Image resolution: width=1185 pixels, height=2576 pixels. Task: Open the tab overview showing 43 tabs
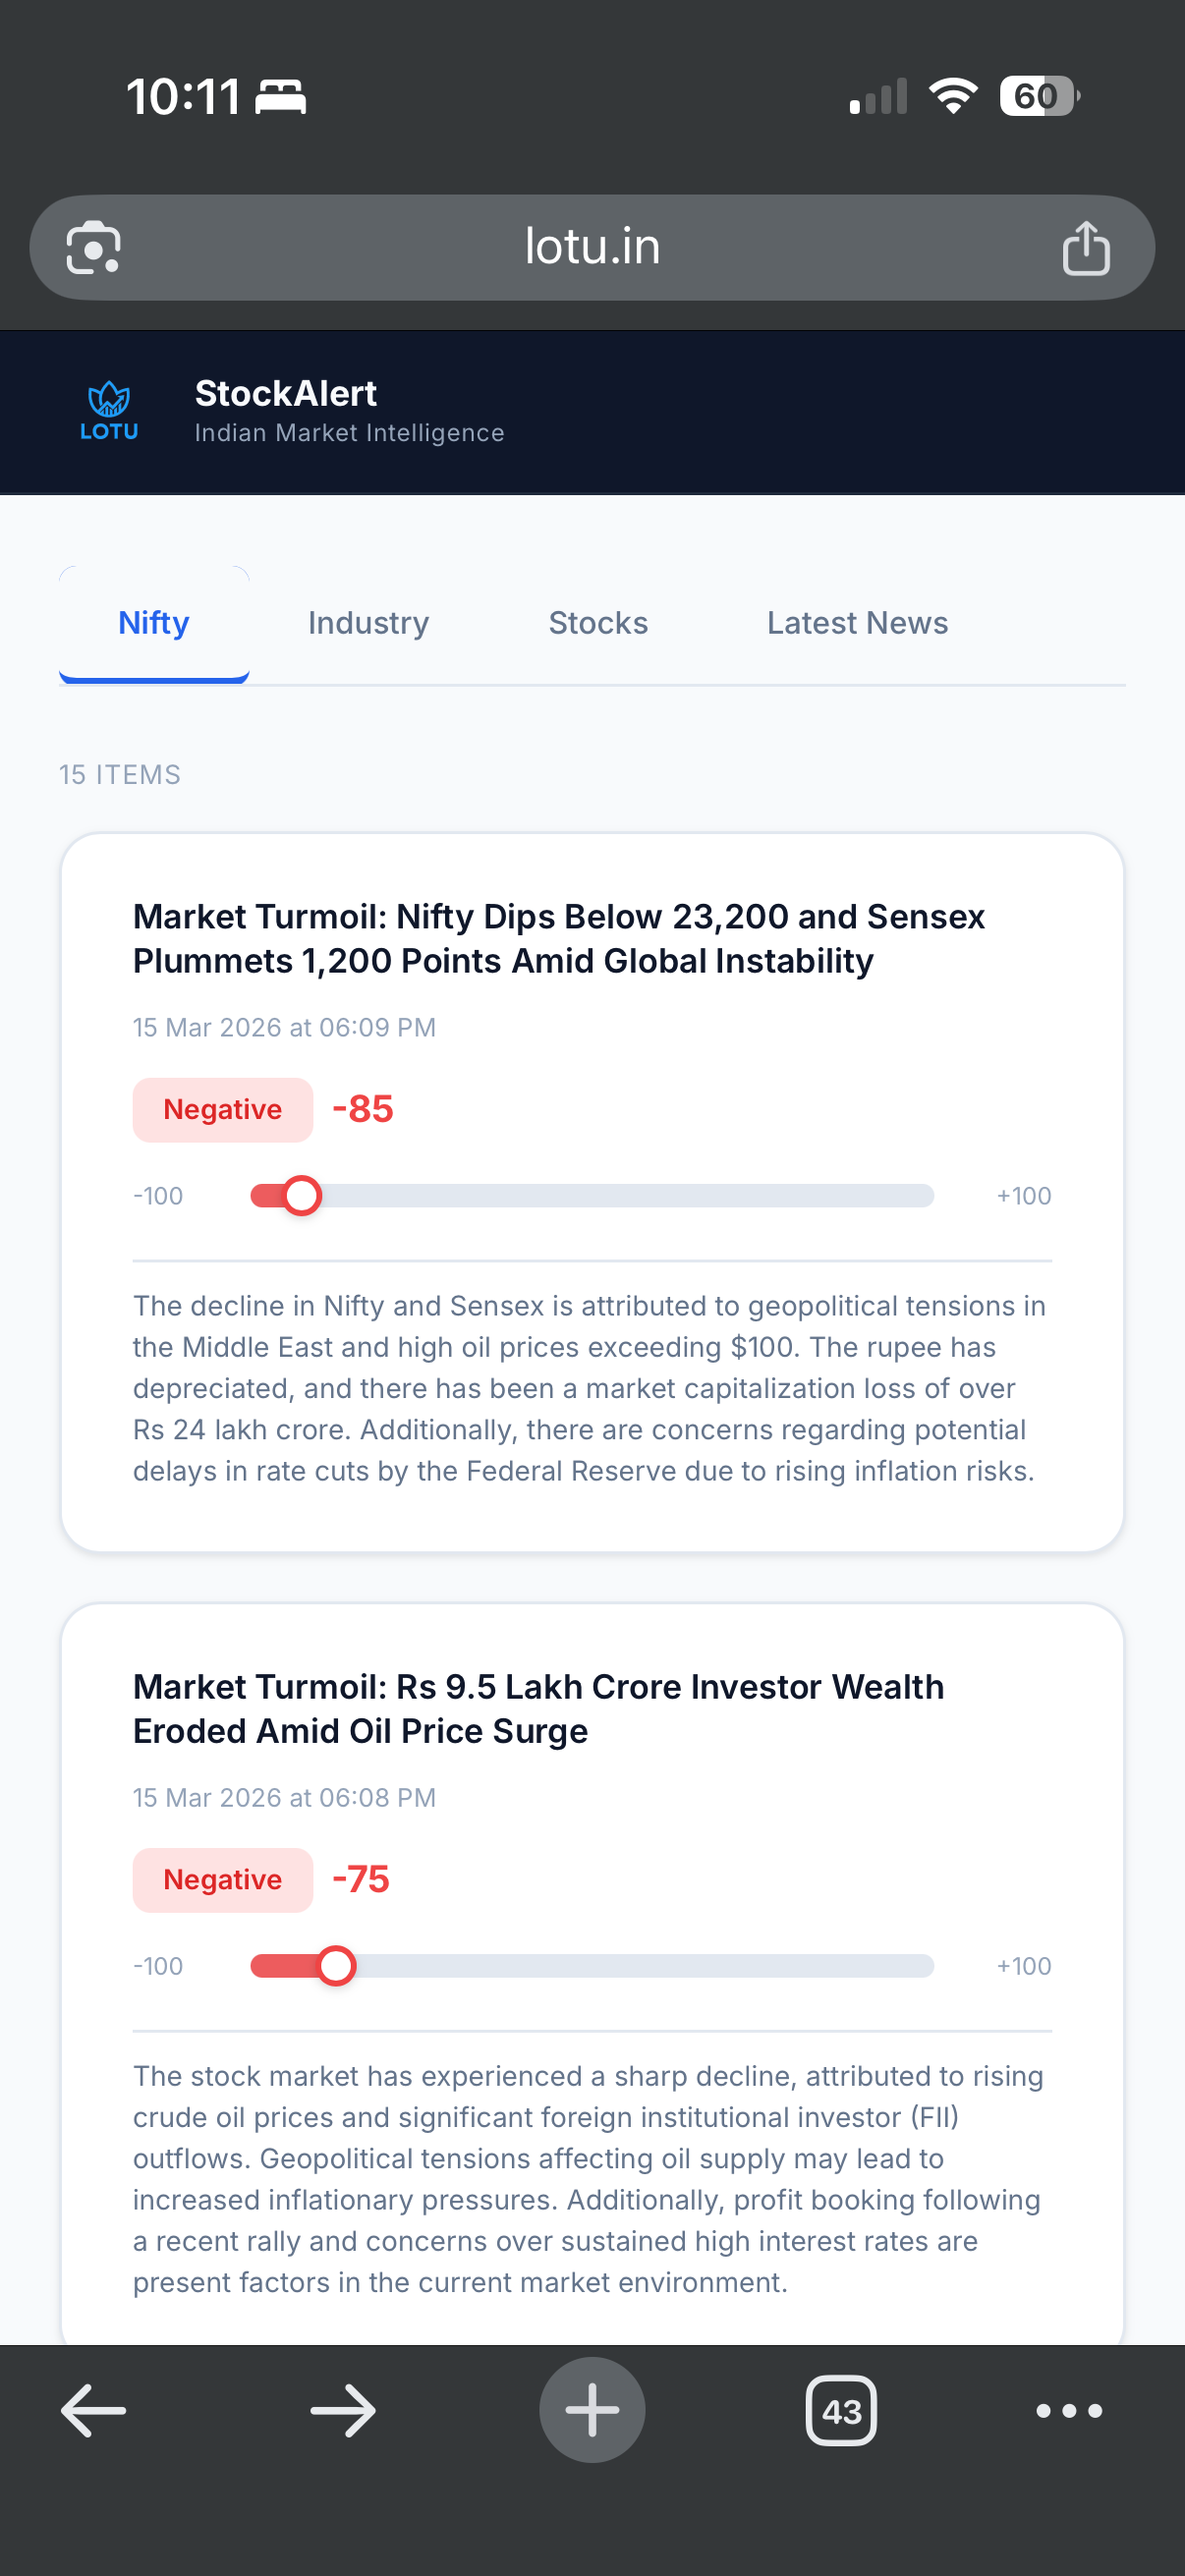pyautogui.click(x=842, y=2409)
